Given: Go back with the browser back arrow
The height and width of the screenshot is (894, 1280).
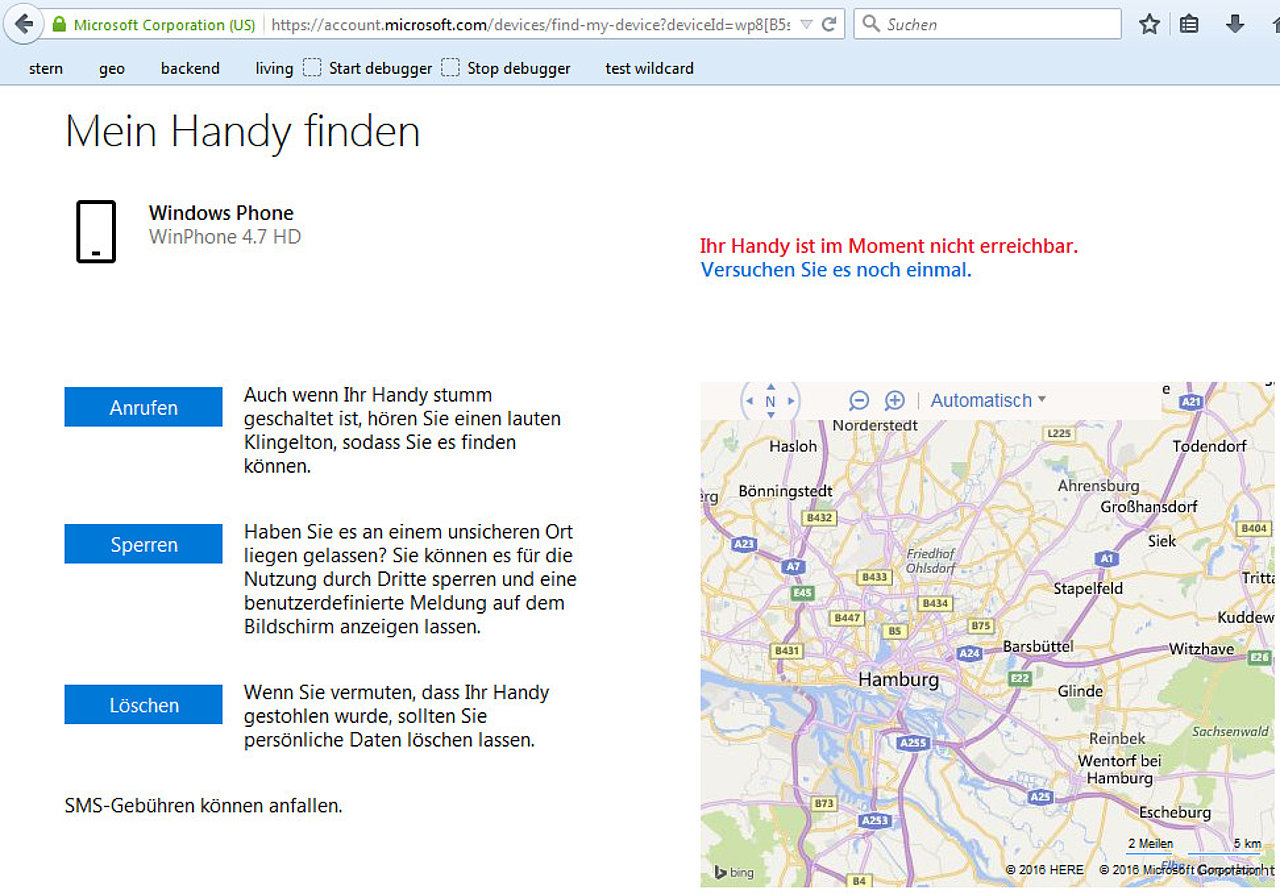Looking at the screenshot, I should point(23,24).
